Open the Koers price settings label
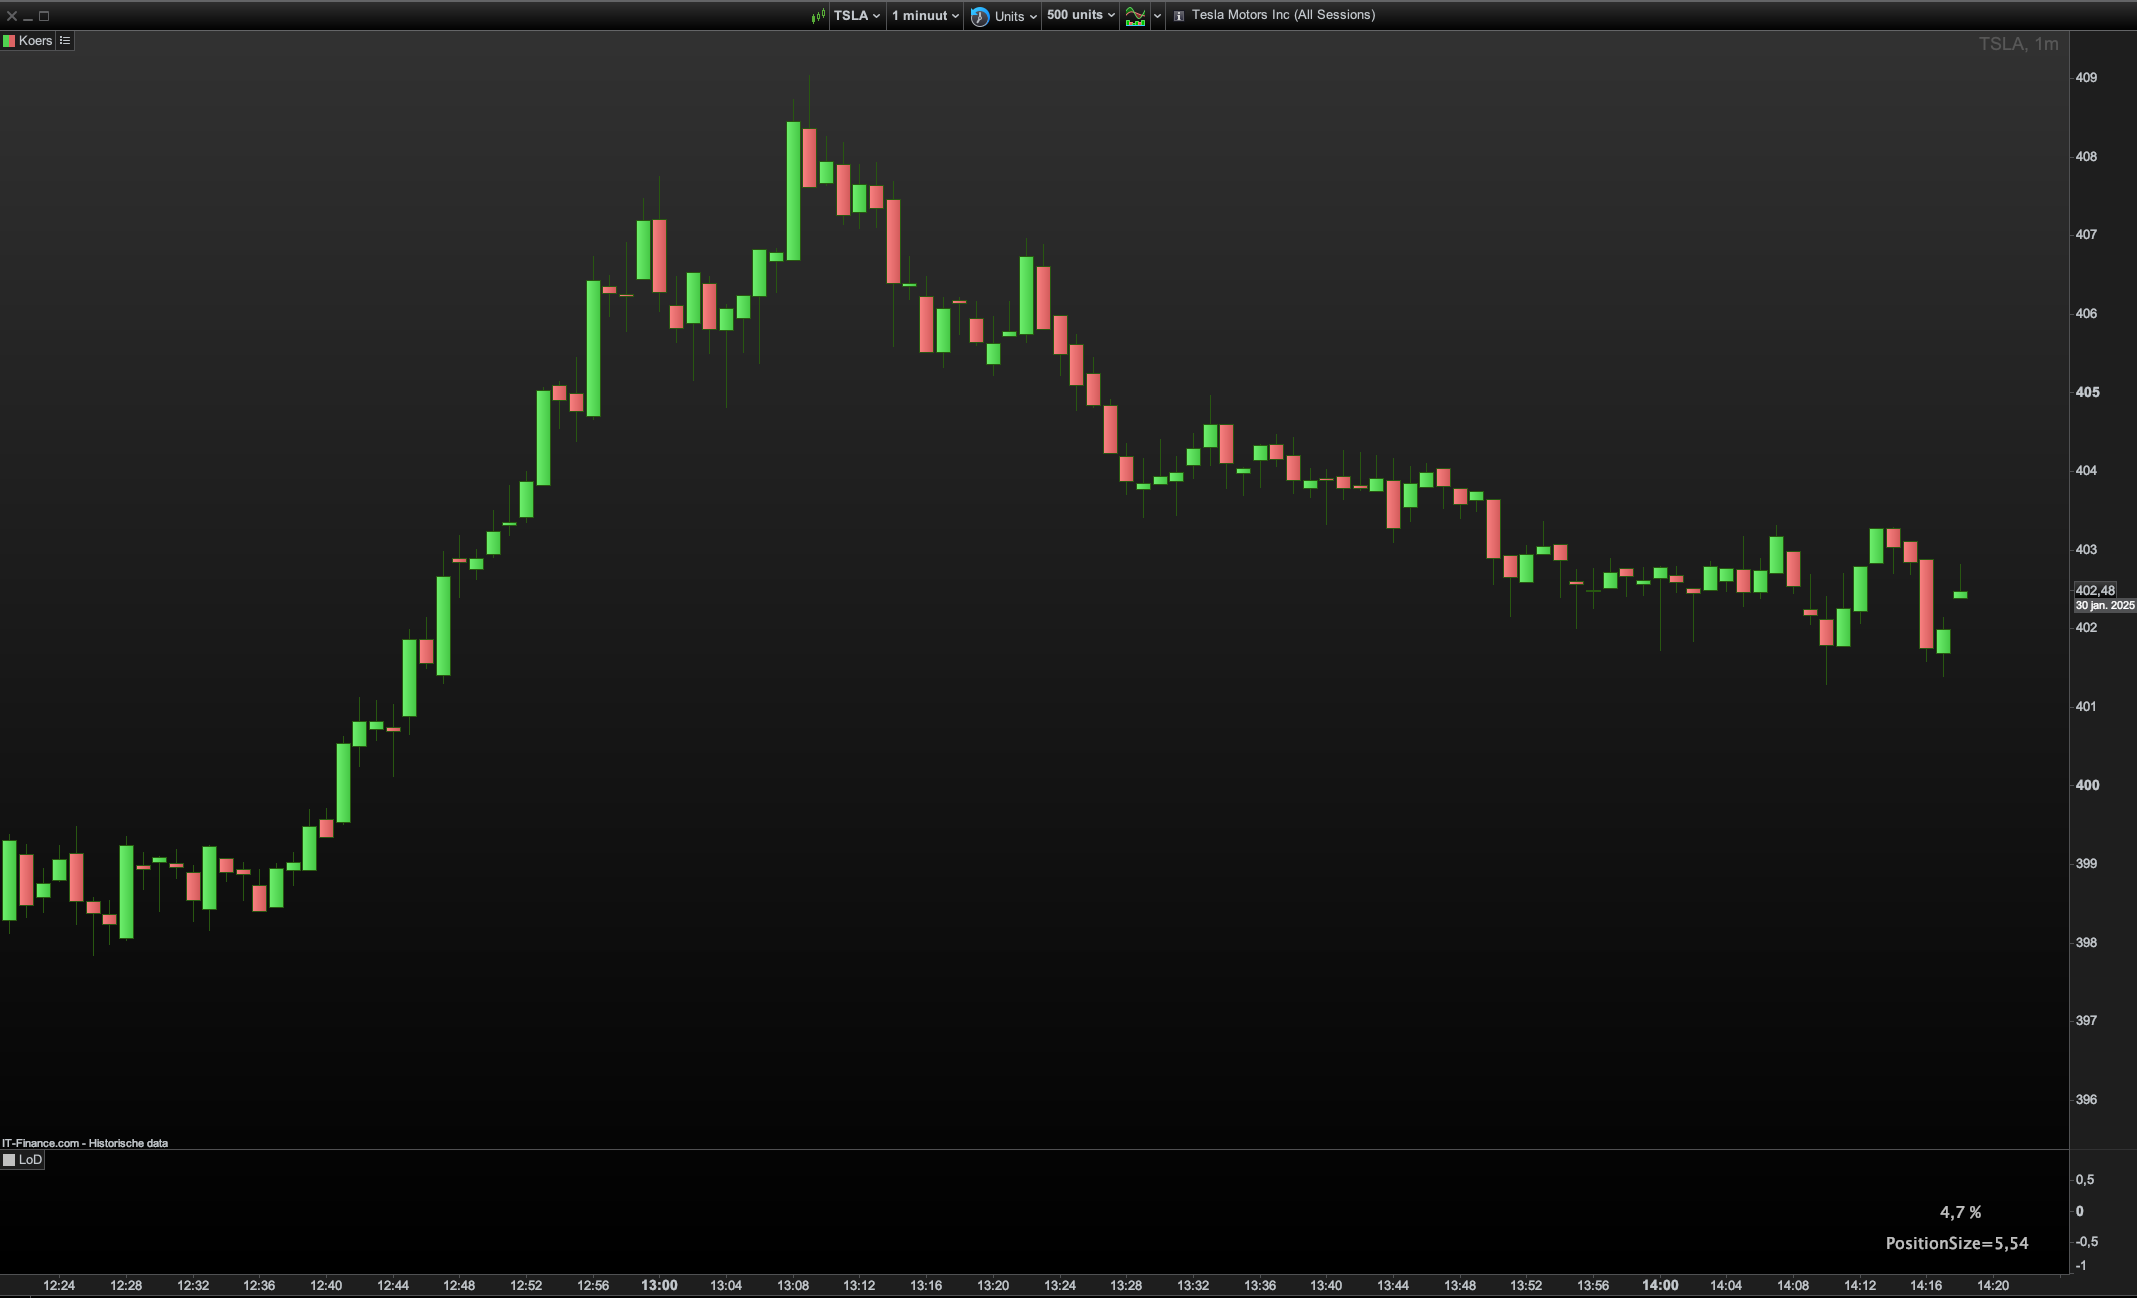Image resolution: width=2137 pixels, height=1298 pixels. tap(35, 41)
